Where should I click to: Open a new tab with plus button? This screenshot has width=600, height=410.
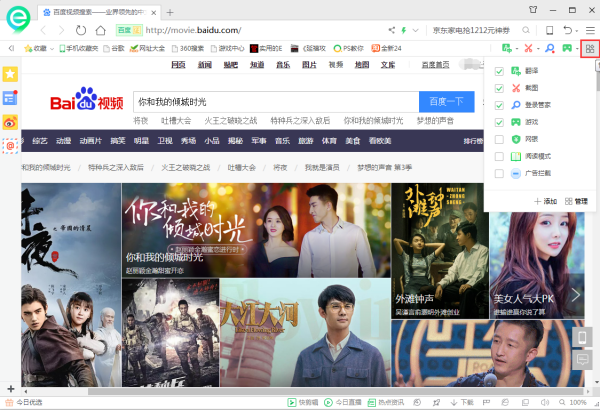pos(170,13)
